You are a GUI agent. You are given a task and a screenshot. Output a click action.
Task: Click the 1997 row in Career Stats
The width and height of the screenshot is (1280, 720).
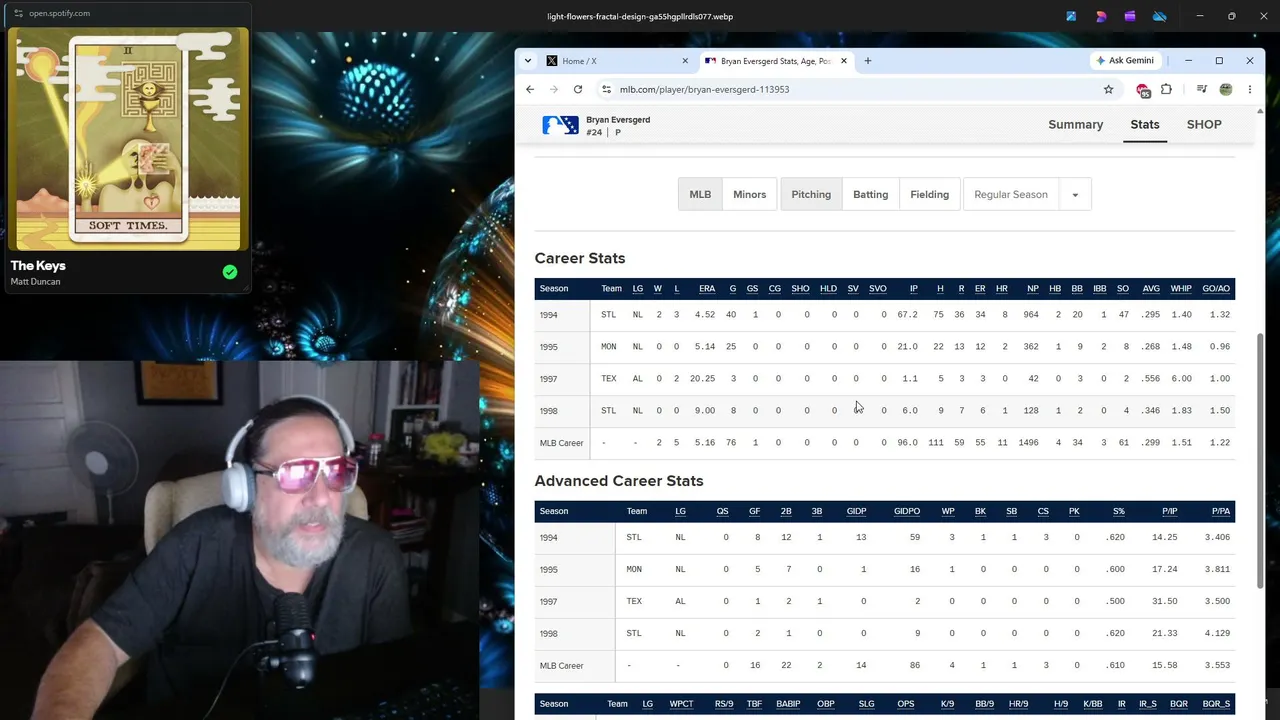(x=885, y=379)
